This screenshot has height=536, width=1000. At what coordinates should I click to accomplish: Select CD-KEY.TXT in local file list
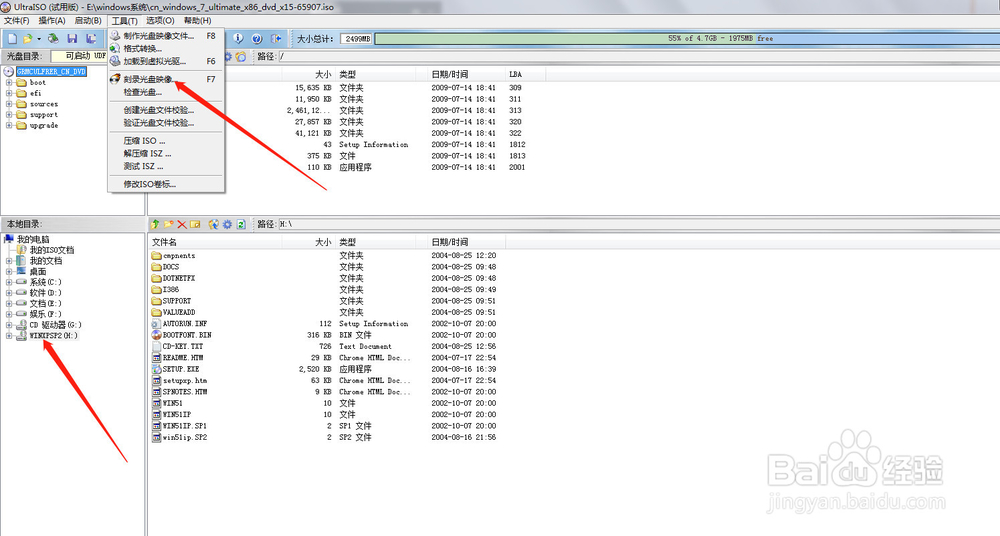pos(182,346)
